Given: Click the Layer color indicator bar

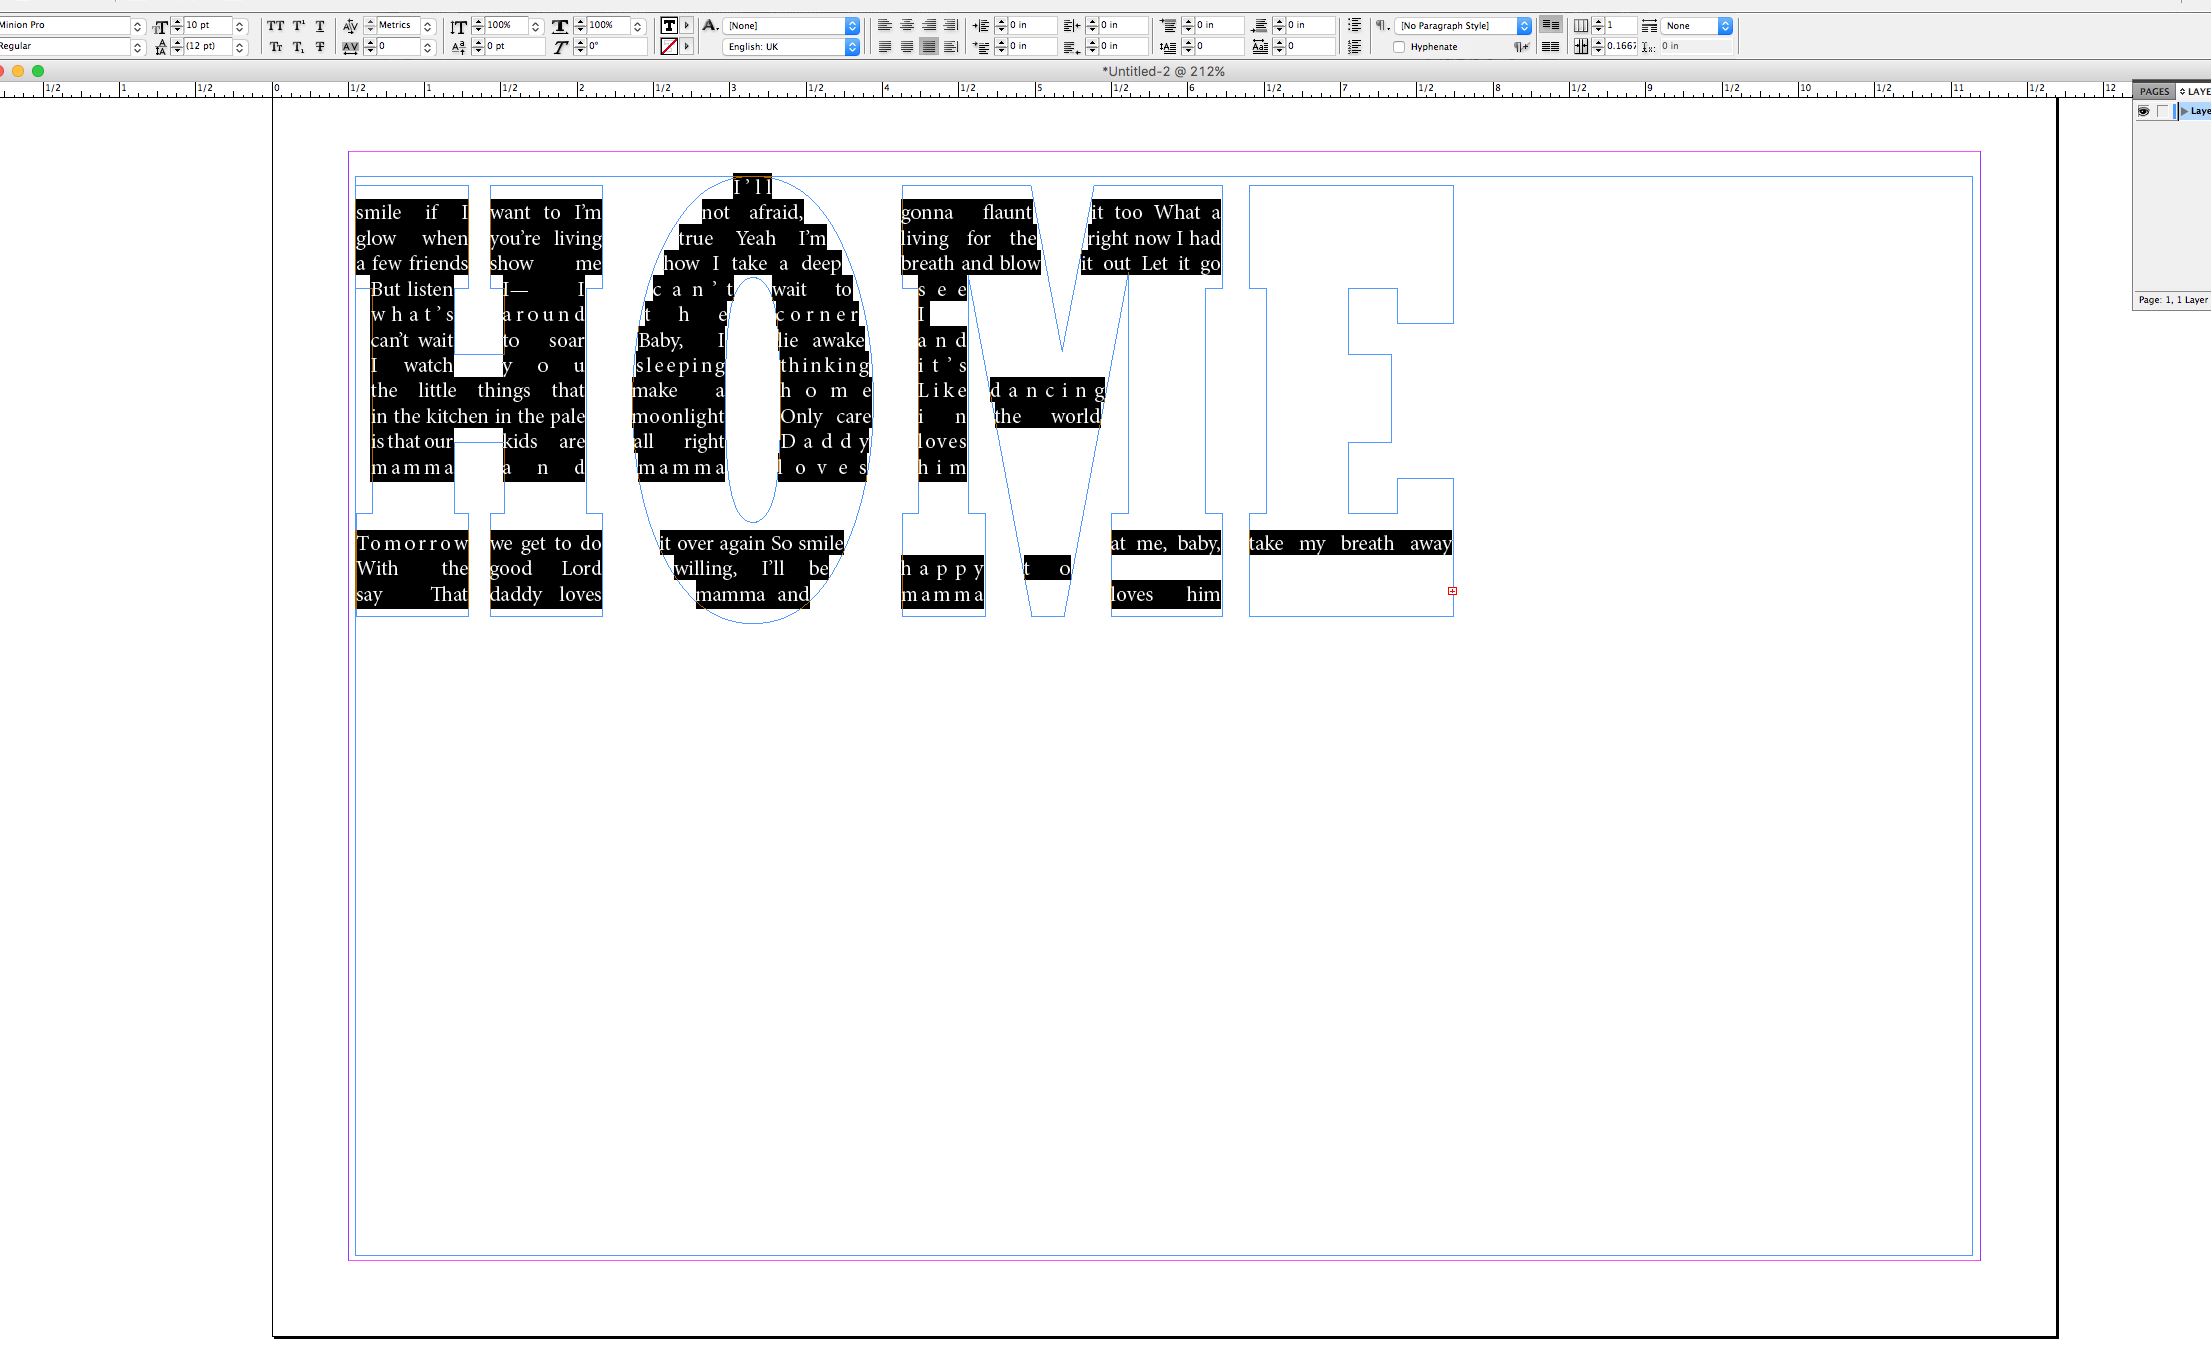Looking at the screenshot, I should [x=2176, y=111].
